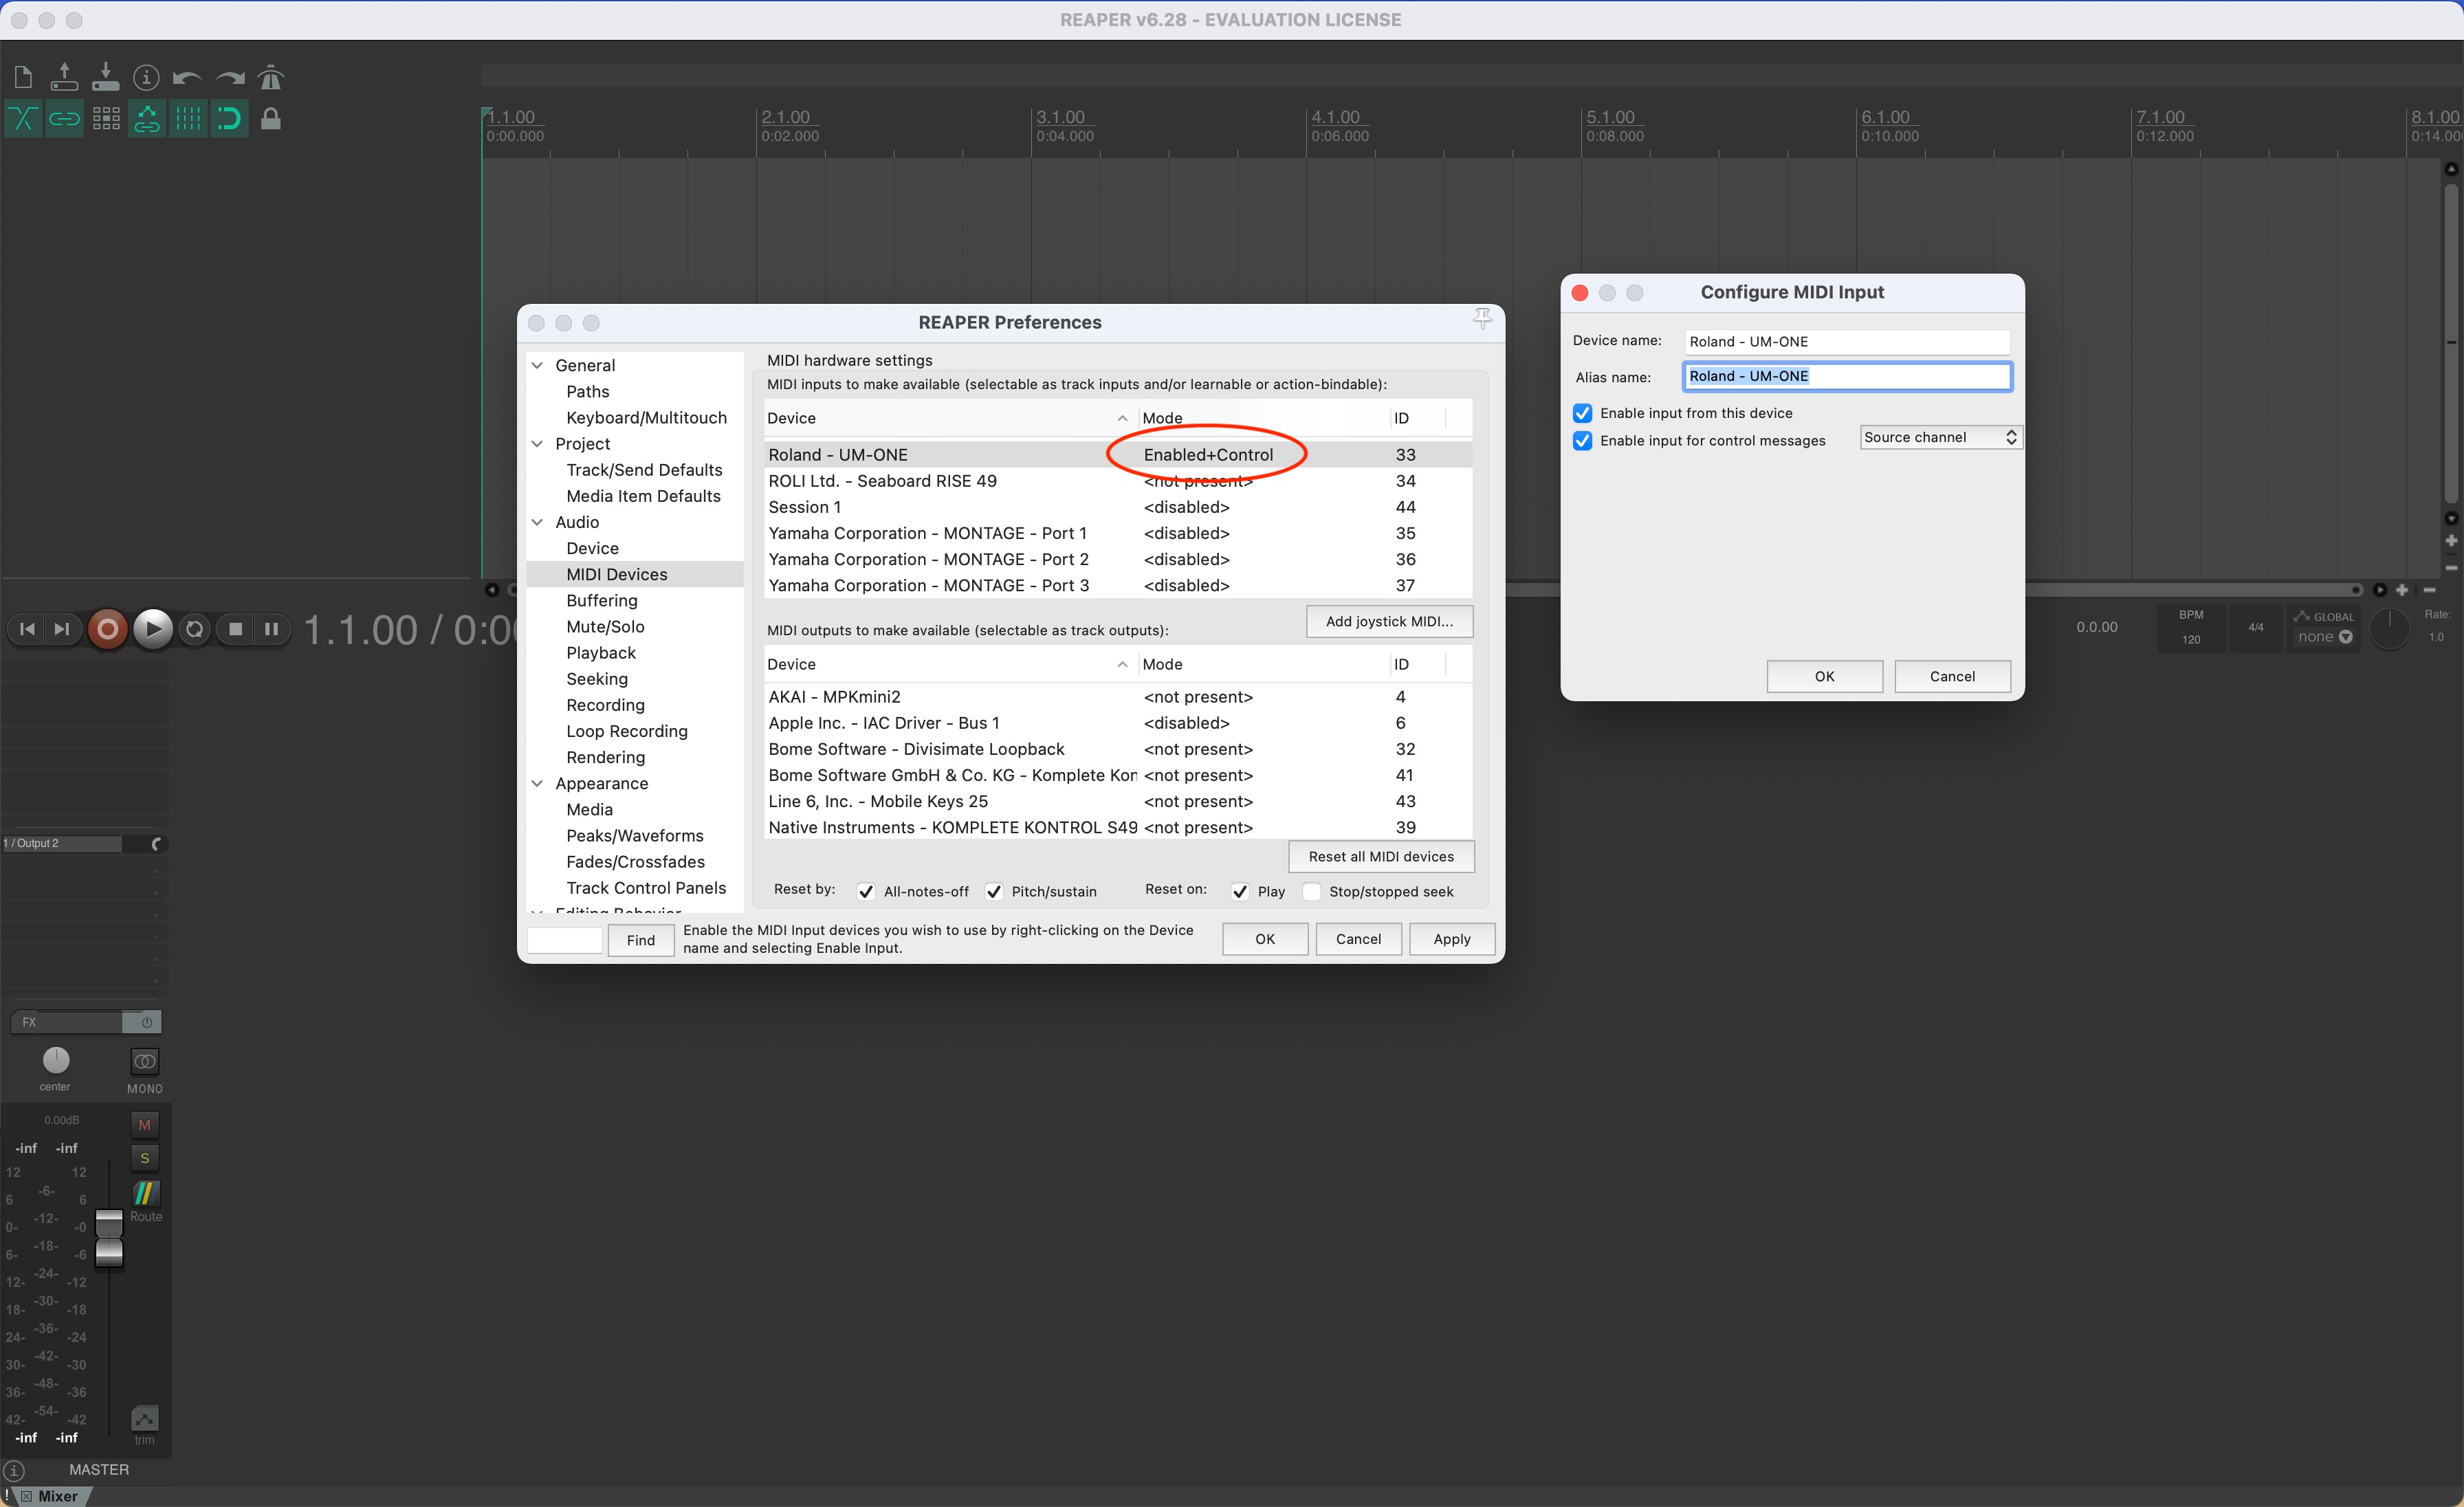The image size is (2464, 1507).
Task: Click the metronome icon in toolbar
Action: (x=271, y=77)
